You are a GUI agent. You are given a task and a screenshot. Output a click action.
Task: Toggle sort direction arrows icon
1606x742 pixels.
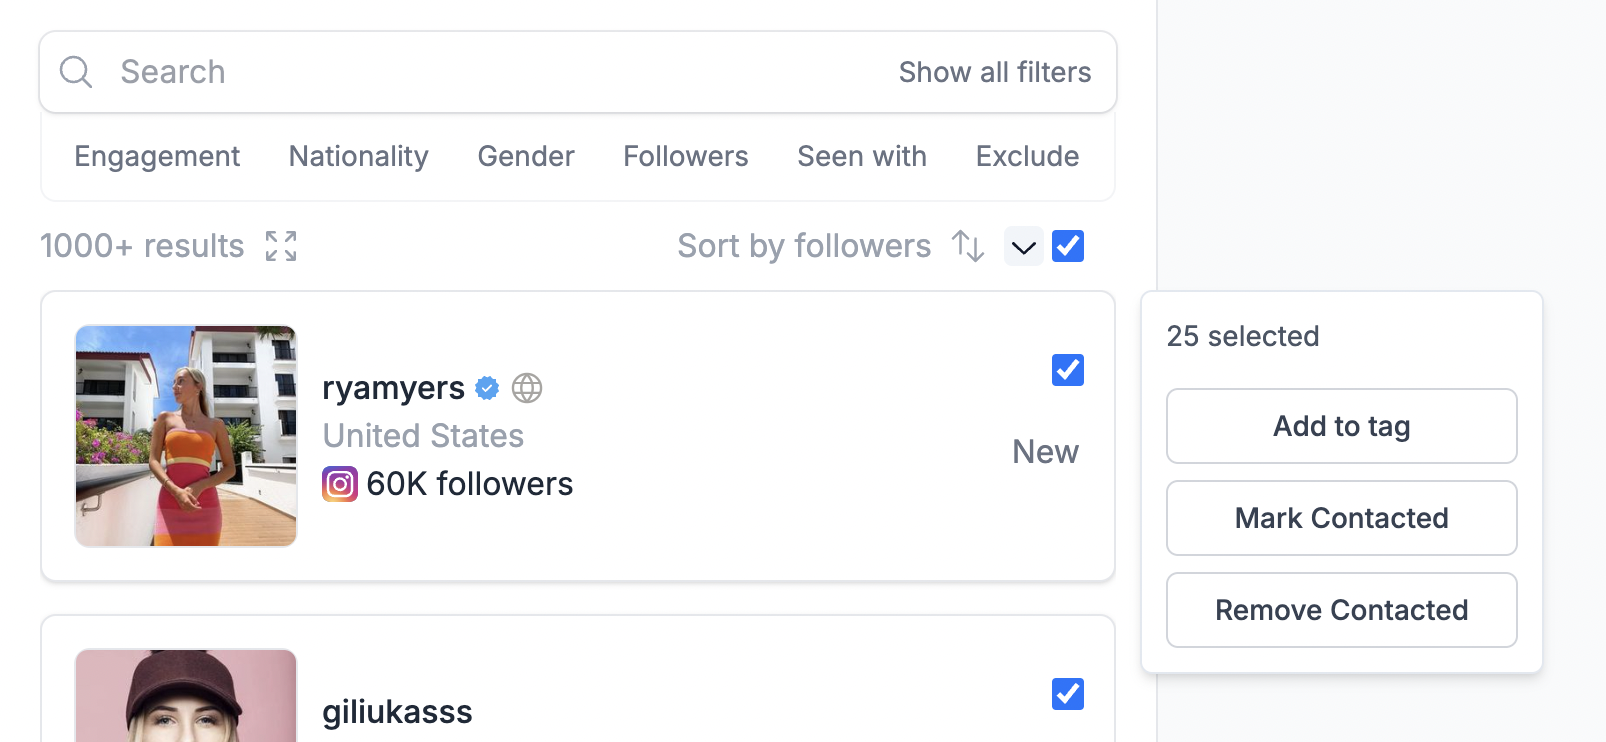click(968, 246)
